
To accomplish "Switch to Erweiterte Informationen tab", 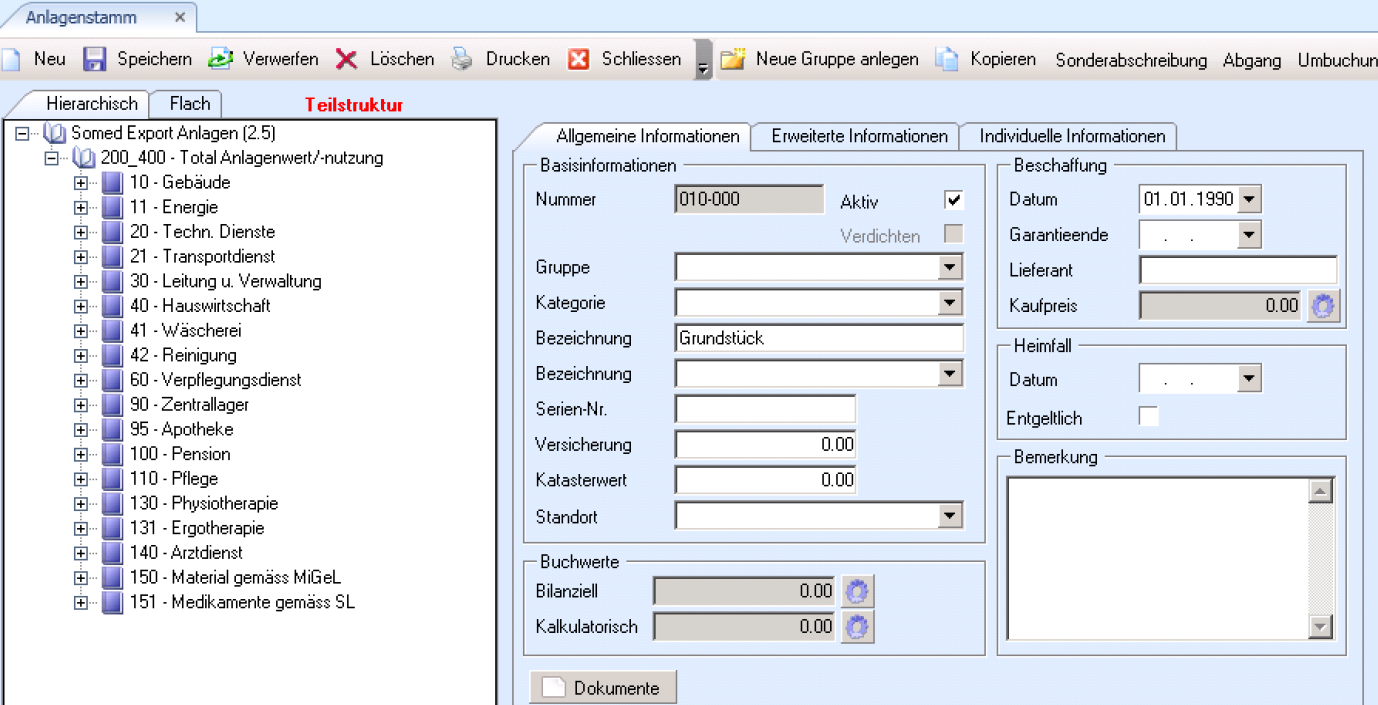I will pyautogui.click(x=859, y=136).
